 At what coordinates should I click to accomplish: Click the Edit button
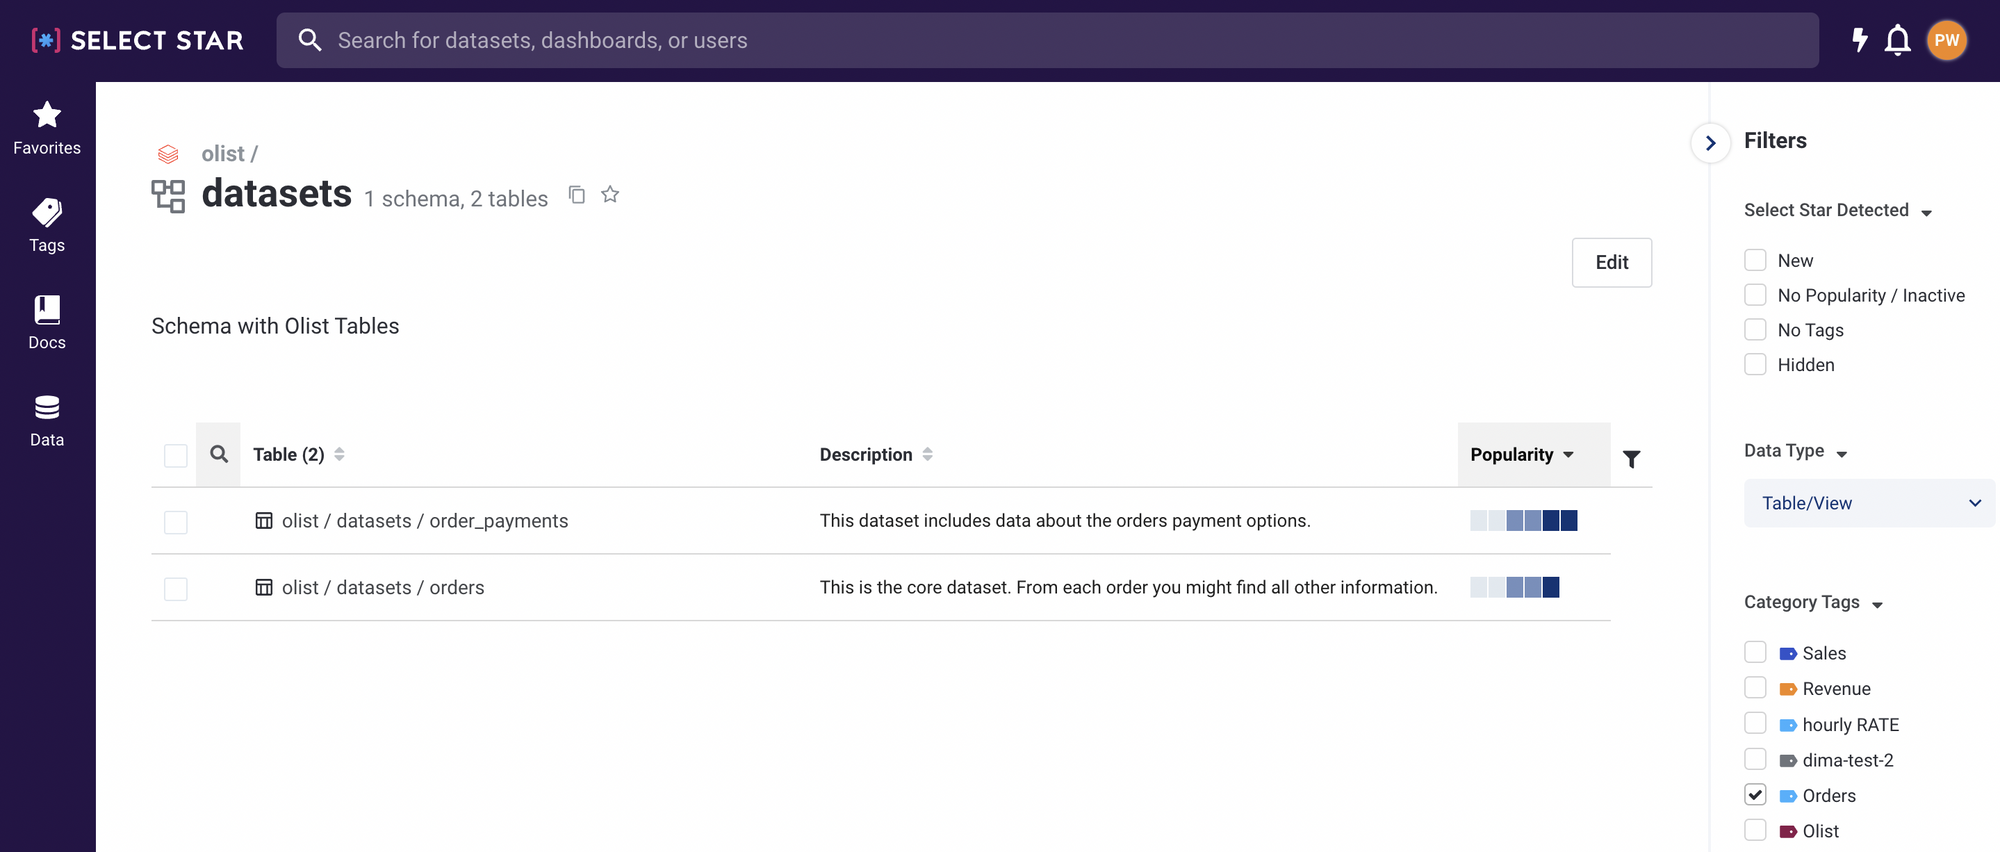click(x=1611, y=262)
